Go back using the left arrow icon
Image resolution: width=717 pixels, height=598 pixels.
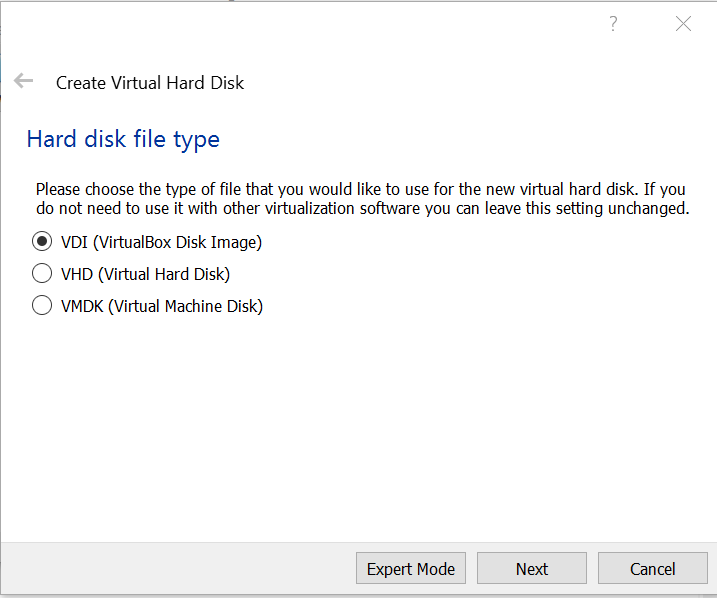23,82
